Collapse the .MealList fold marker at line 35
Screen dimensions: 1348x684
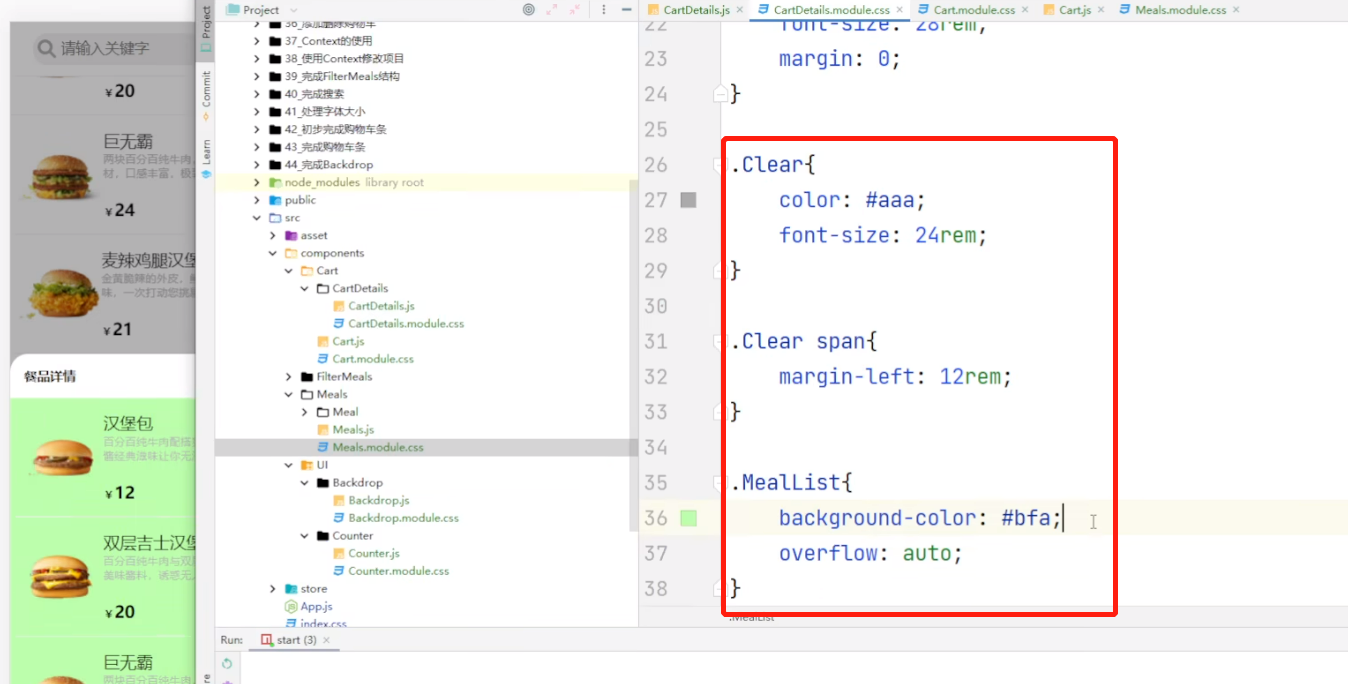coord(719,483)
